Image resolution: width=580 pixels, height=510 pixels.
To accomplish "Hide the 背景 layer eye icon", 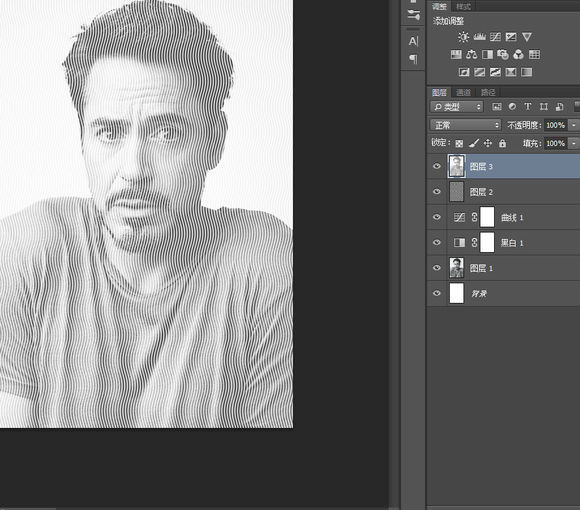I will click(x=437, y=293).
